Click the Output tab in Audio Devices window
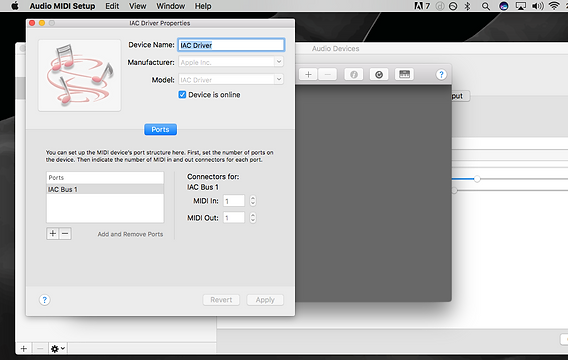This screenshot has width=568, height=360. pos(460,96)
